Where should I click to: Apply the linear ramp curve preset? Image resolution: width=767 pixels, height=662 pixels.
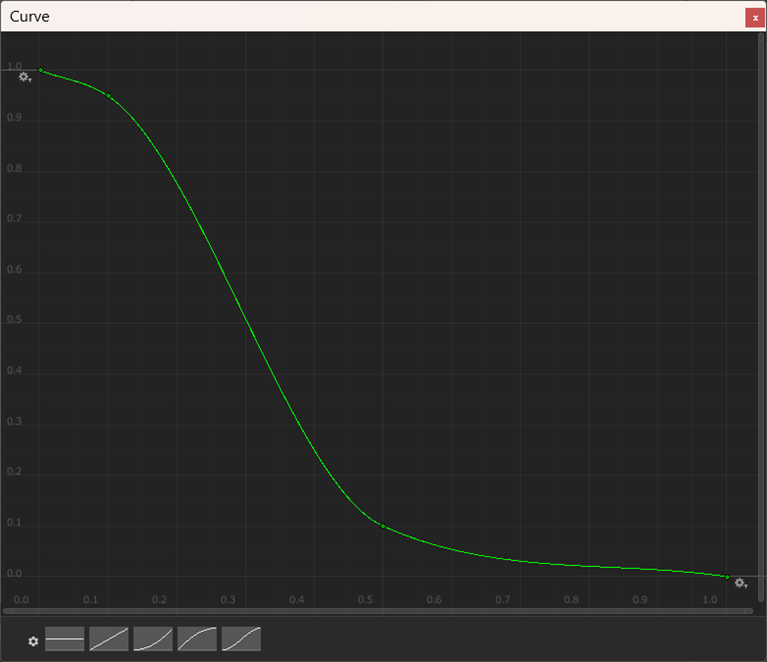tap(108, 639)
